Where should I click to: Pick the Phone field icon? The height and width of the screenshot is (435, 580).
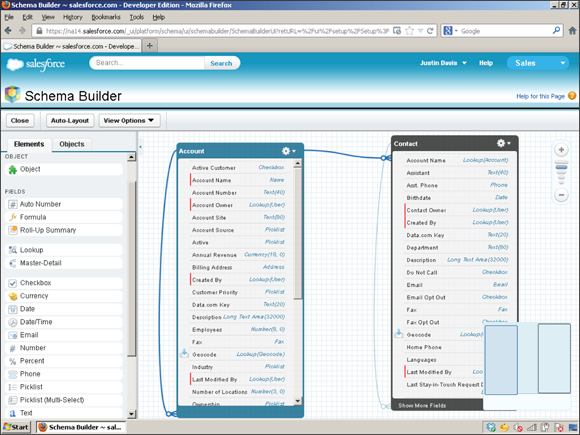click(13, 374)
